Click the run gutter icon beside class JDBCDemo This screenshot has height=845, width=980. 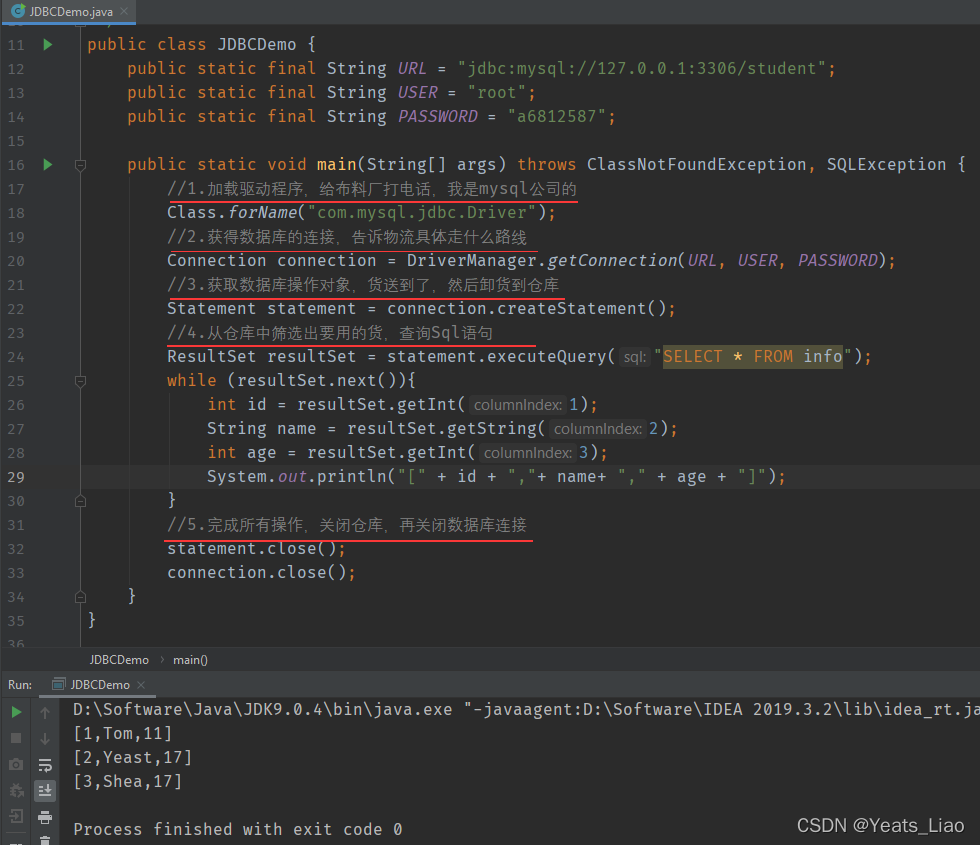coord(48,44)
